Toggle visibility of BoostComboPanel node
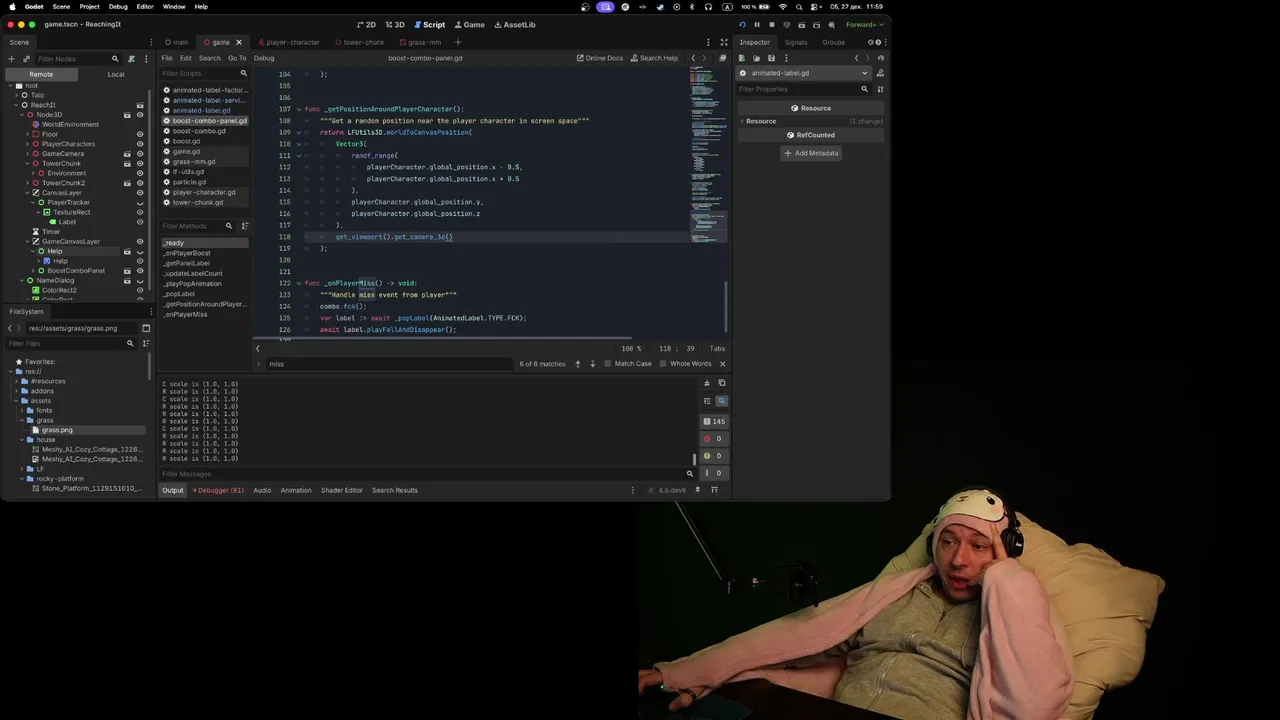This screenshot has width=1280, height=720. pyautogui.click(x=140, y=271)
